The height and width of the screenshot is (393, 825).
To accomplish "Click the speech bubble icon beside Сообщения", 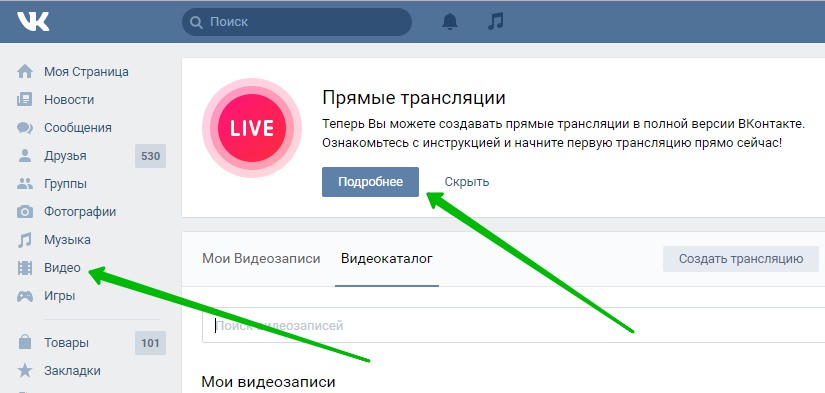I will (x=25, y=128).
